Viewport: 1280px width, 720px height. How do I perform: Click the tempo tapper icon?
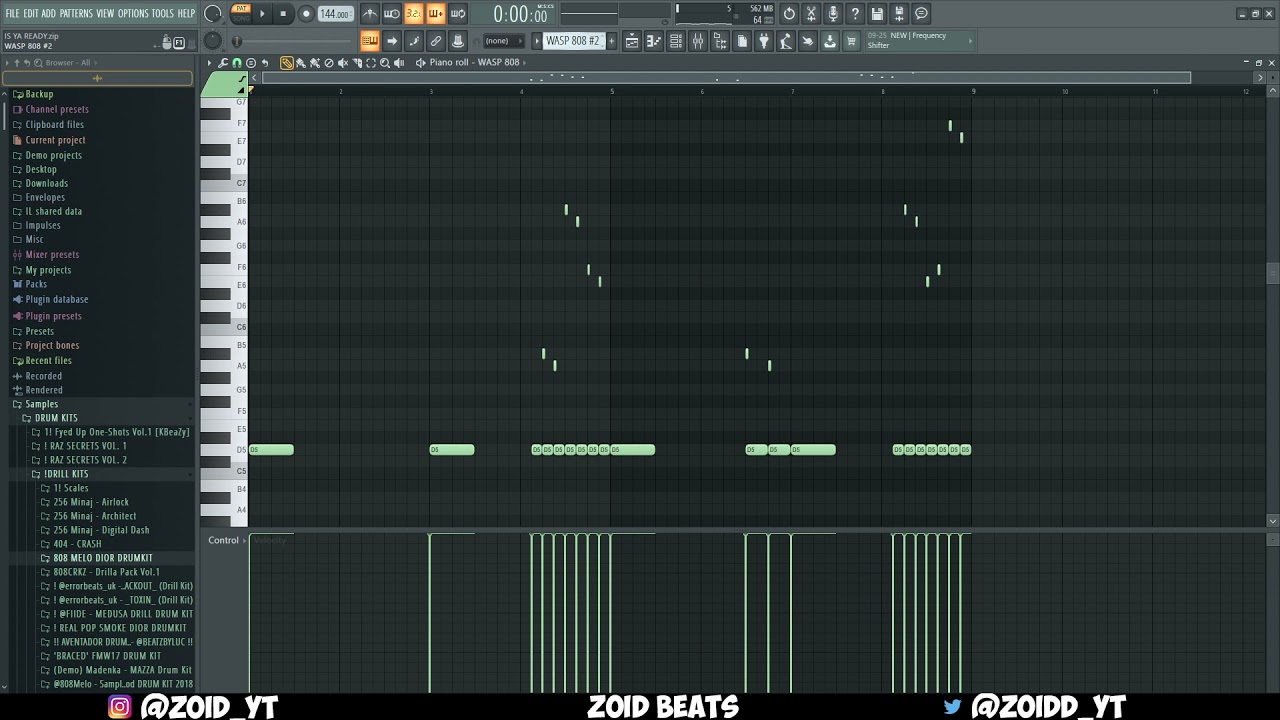pyautogui.click(x=786, y=41)
